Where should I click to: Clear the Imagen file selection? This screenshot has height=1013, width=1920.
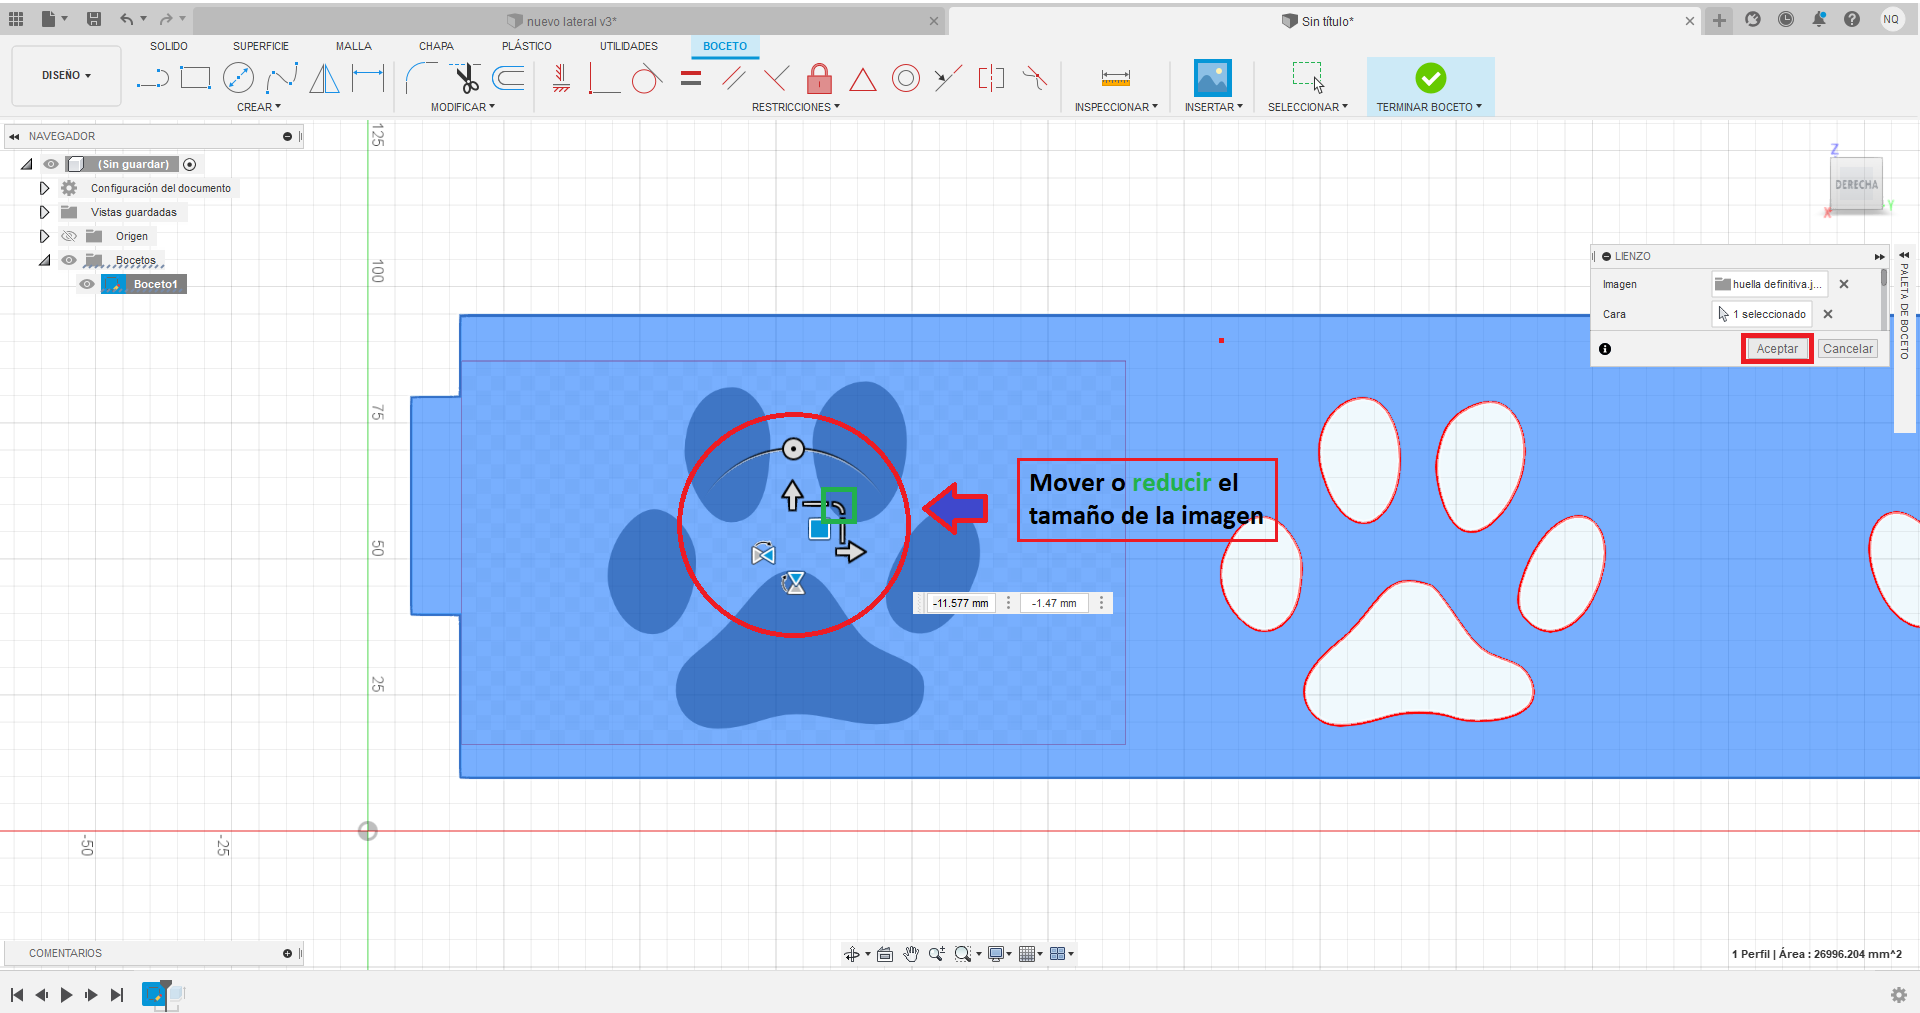(x=1844, y=284)
